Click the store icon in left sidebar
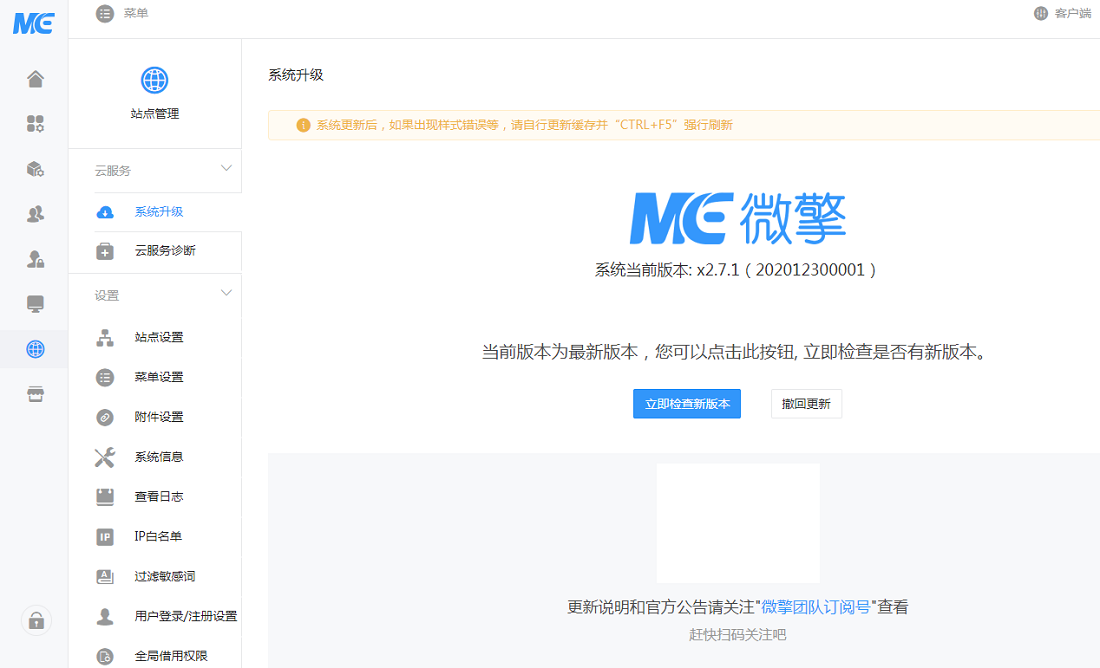The height and width of the screenshot is (668, 1100). pyautogui.click(x=35, y=394)
